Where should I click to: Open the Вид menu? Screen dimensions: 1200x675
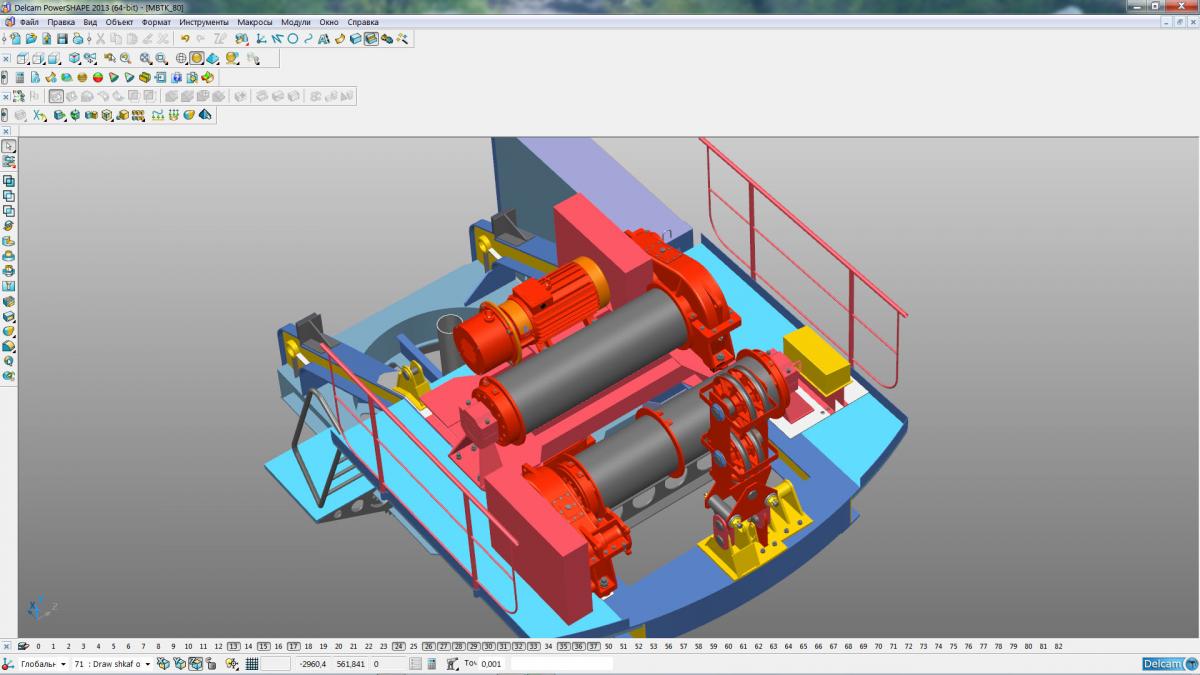tap(90, 22)
